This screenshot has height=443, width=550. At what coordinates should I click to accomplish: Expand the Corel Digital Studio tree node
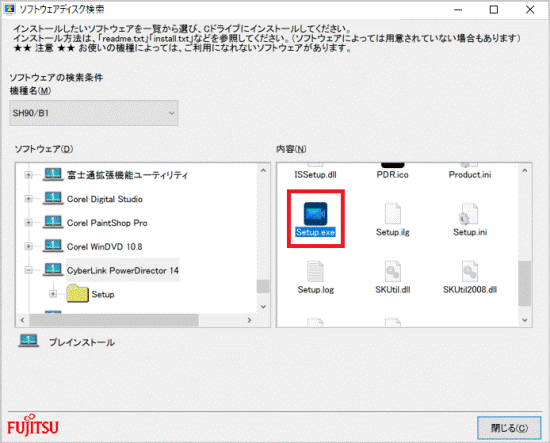point(28,199)
